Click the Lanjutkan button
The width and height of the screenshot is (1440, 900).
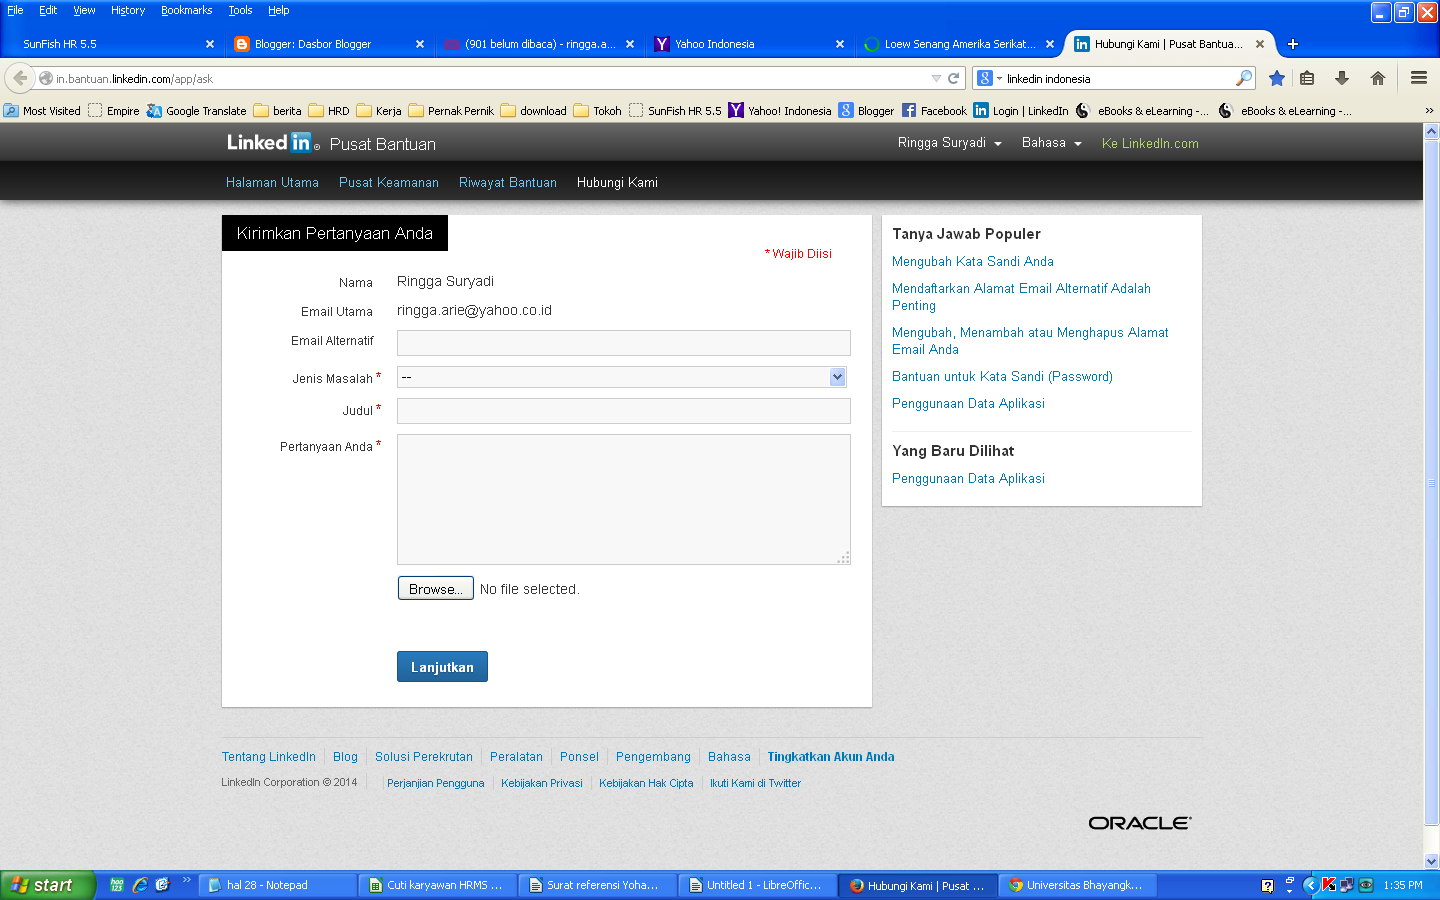pyautogui.click(x=442, y=667)
